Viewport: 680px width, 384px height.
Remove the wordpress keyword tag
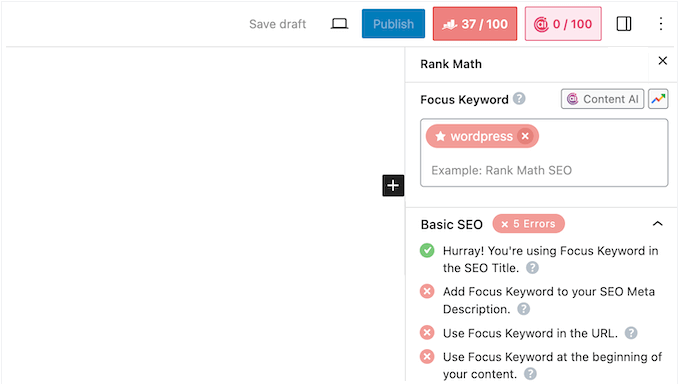point(525,136)
